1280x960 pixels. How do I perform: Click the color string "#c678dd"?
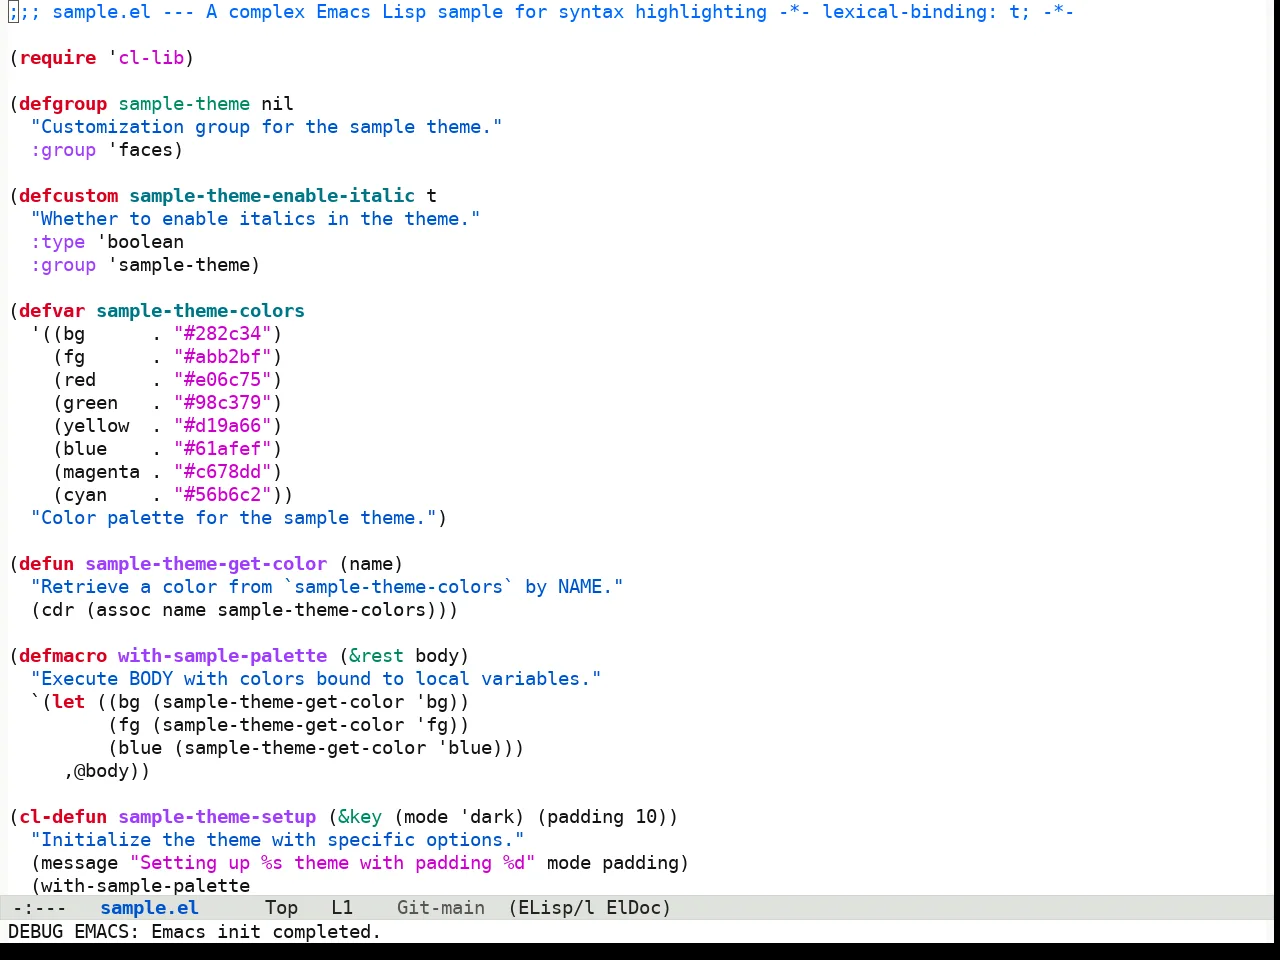[x=223, y=471]
